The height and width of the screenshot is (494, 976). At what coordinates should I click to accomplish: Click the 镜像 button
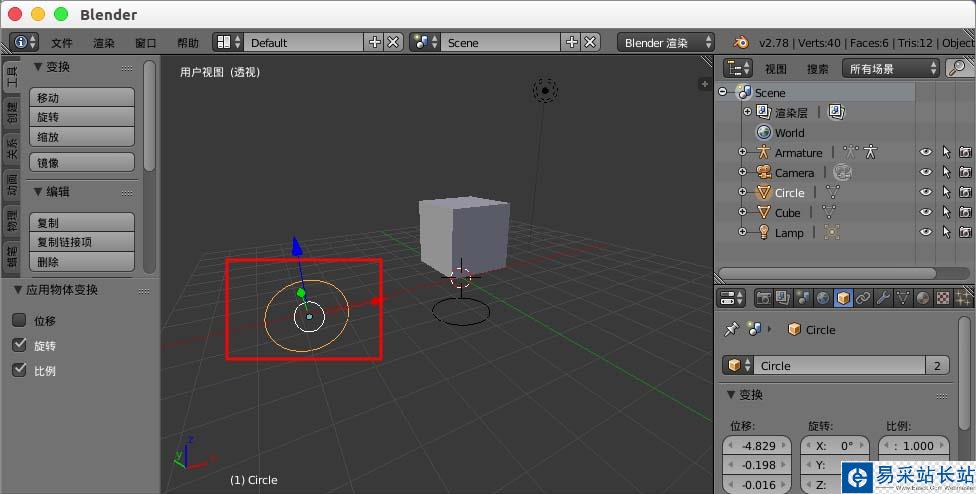coord(84,162)
